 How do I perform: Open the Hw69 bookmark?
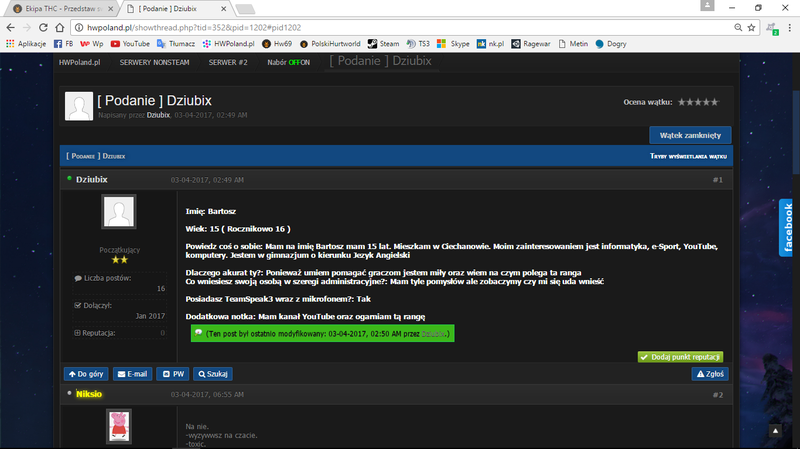[x=277, y=44]
